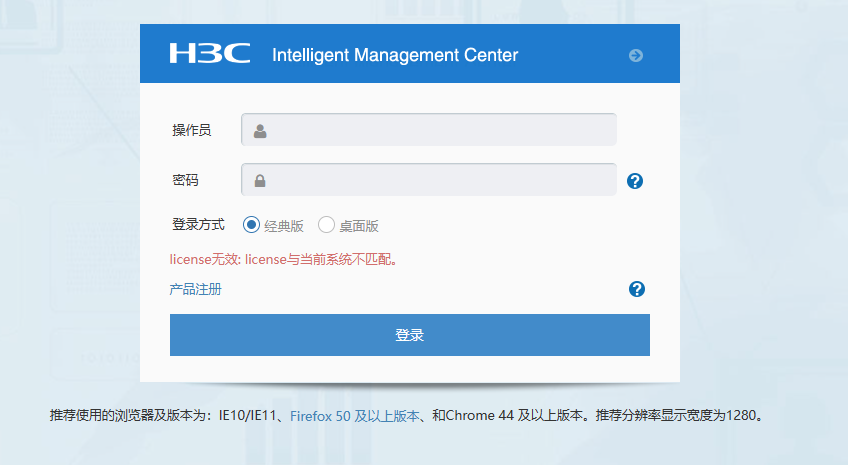Follow the Firefox 50 及以上版本 link
Image resolution: width=848 pixels, height=465 pixels.
pyautogui.click(x=356, y=416)
